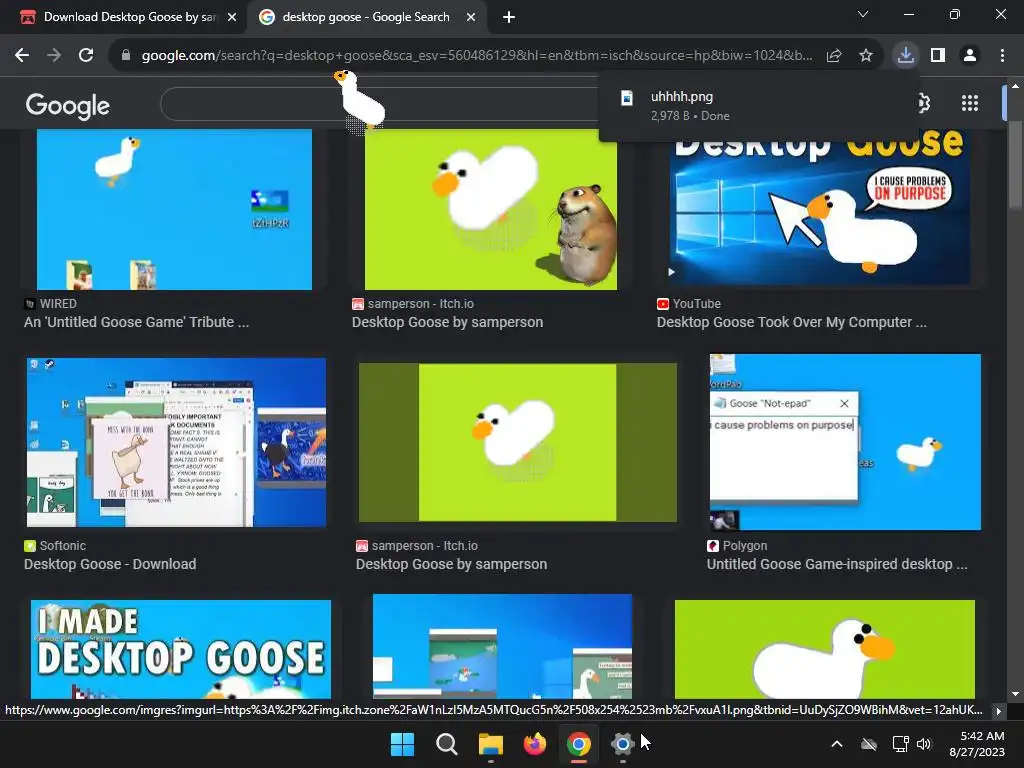This screenshot has height=768, width=1024.
Task: Open the clock showing 5:42 AM
Action: coord(977,744)
